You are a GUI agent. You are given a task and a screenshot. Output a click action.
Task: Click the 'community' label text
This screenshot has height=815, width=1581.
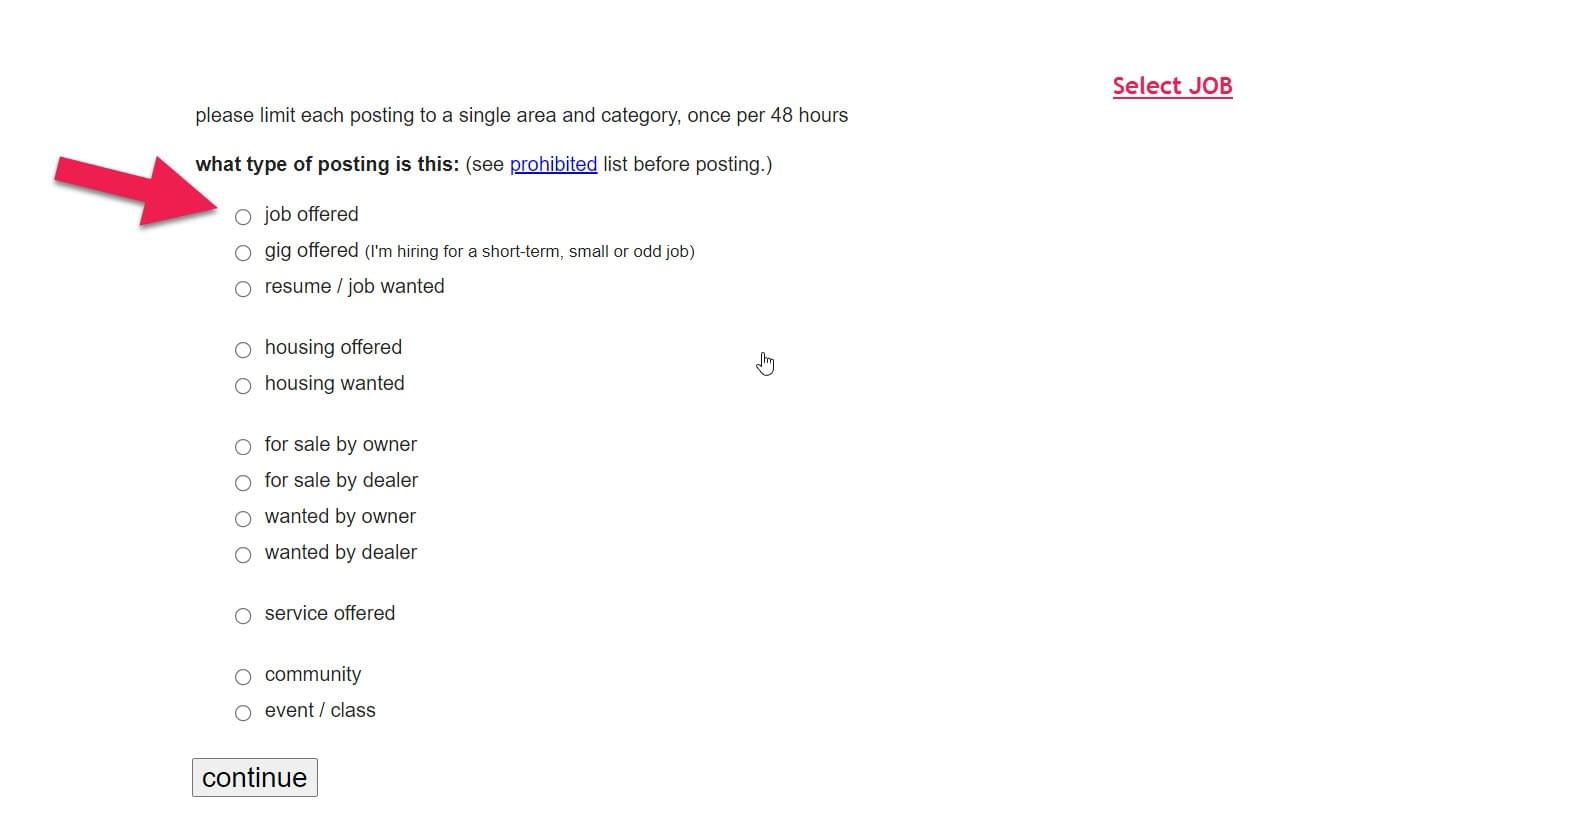point(312,674)
